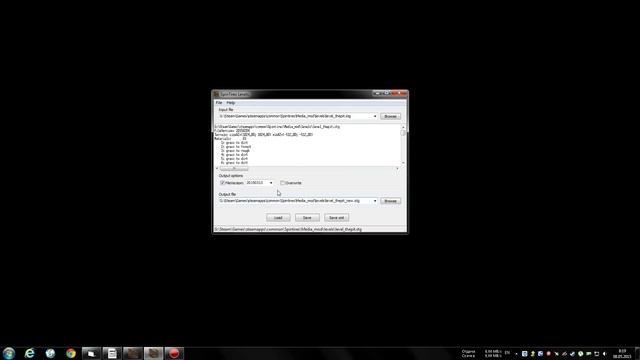Screen dimensions: 640x360
Task: Expand the Output file path dropdown arrow
Action: point(375,201)
